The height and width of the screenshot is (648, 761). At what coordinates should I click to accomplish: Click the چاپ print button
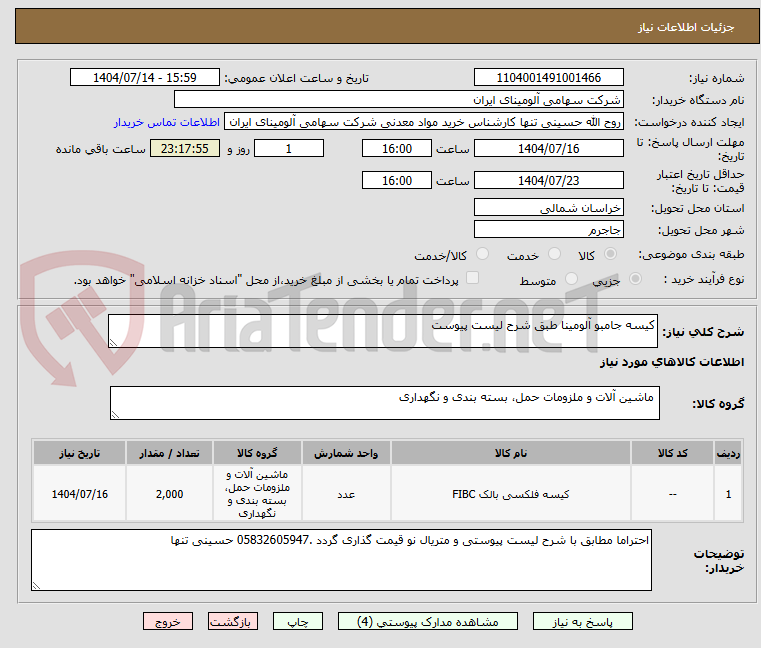click(298, 621)
